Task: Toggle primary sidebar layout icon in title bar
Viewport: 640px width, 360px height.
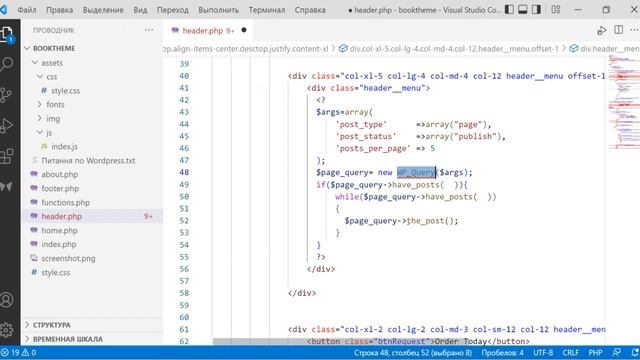Action: [x=509, y=9]
